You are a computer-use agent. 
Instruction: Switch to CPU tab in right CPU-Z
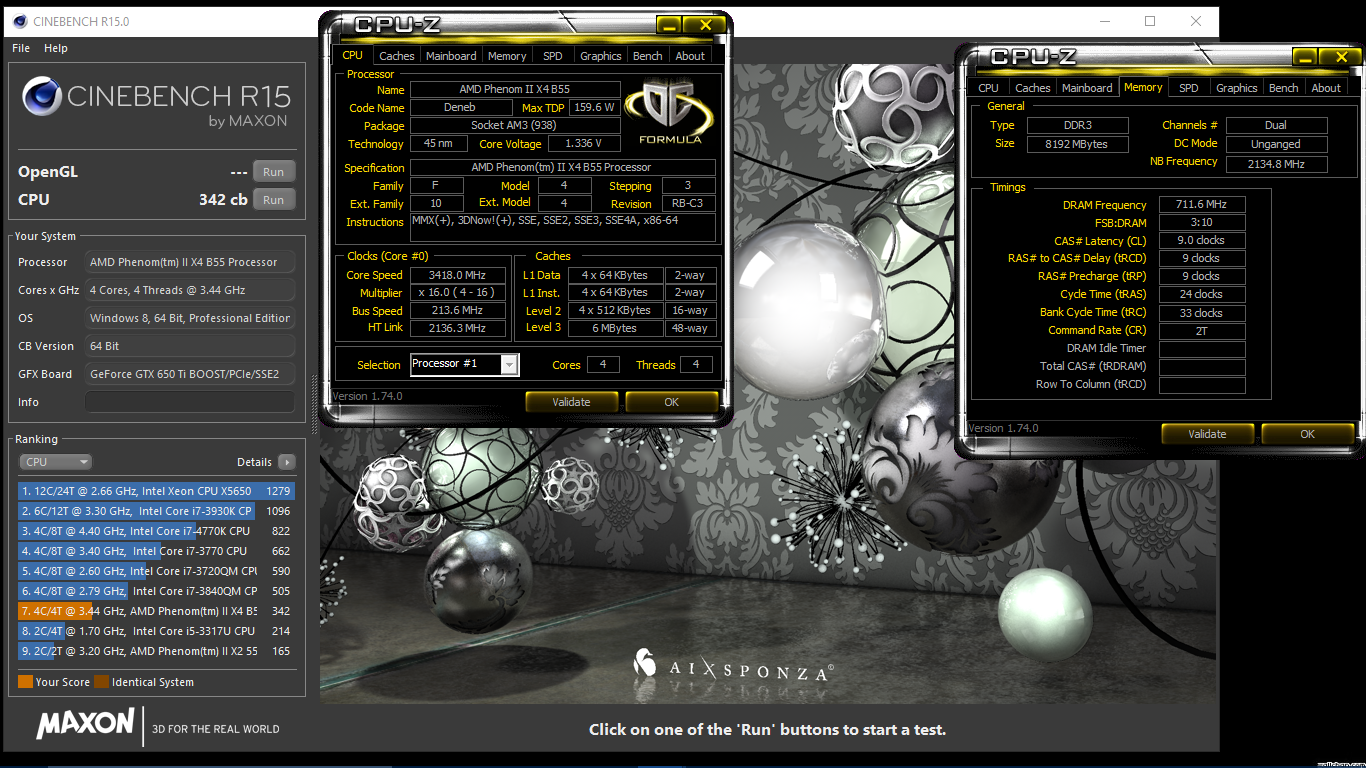click(989, 88)
